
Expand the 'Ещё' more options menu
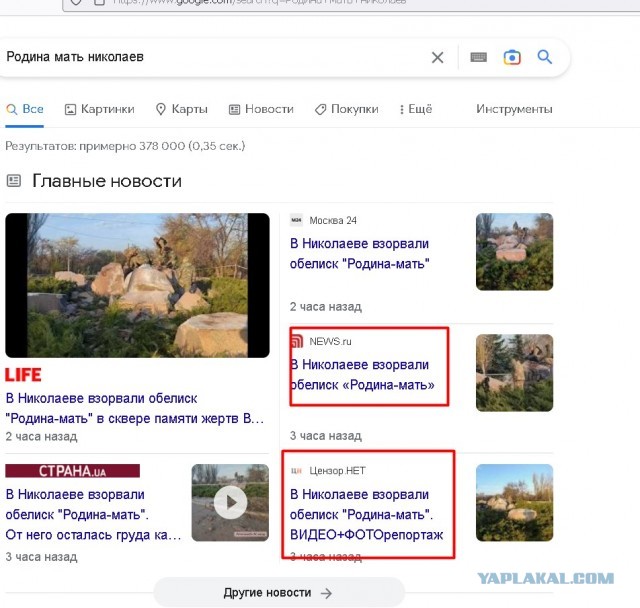pyautogui.click(x=416, y=109)
